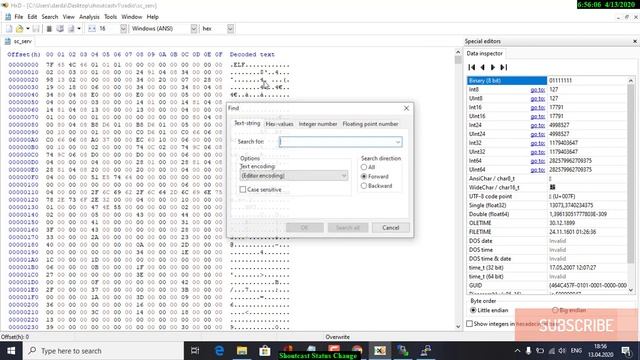Viewport: 640px width, 360px height.
Task: Open the bytes per row dropdown showing 16
Action: click(123, 29)
